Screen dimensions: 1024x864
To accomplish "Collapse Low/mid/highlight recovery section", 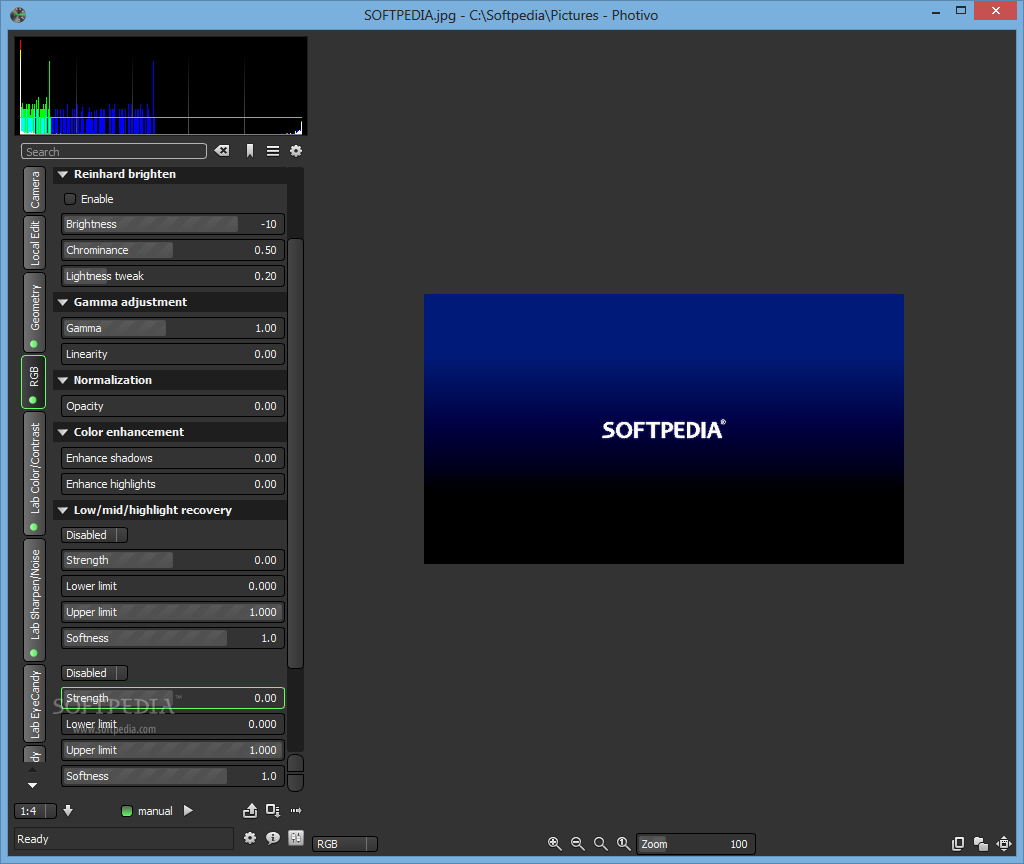I will (63, 510).
